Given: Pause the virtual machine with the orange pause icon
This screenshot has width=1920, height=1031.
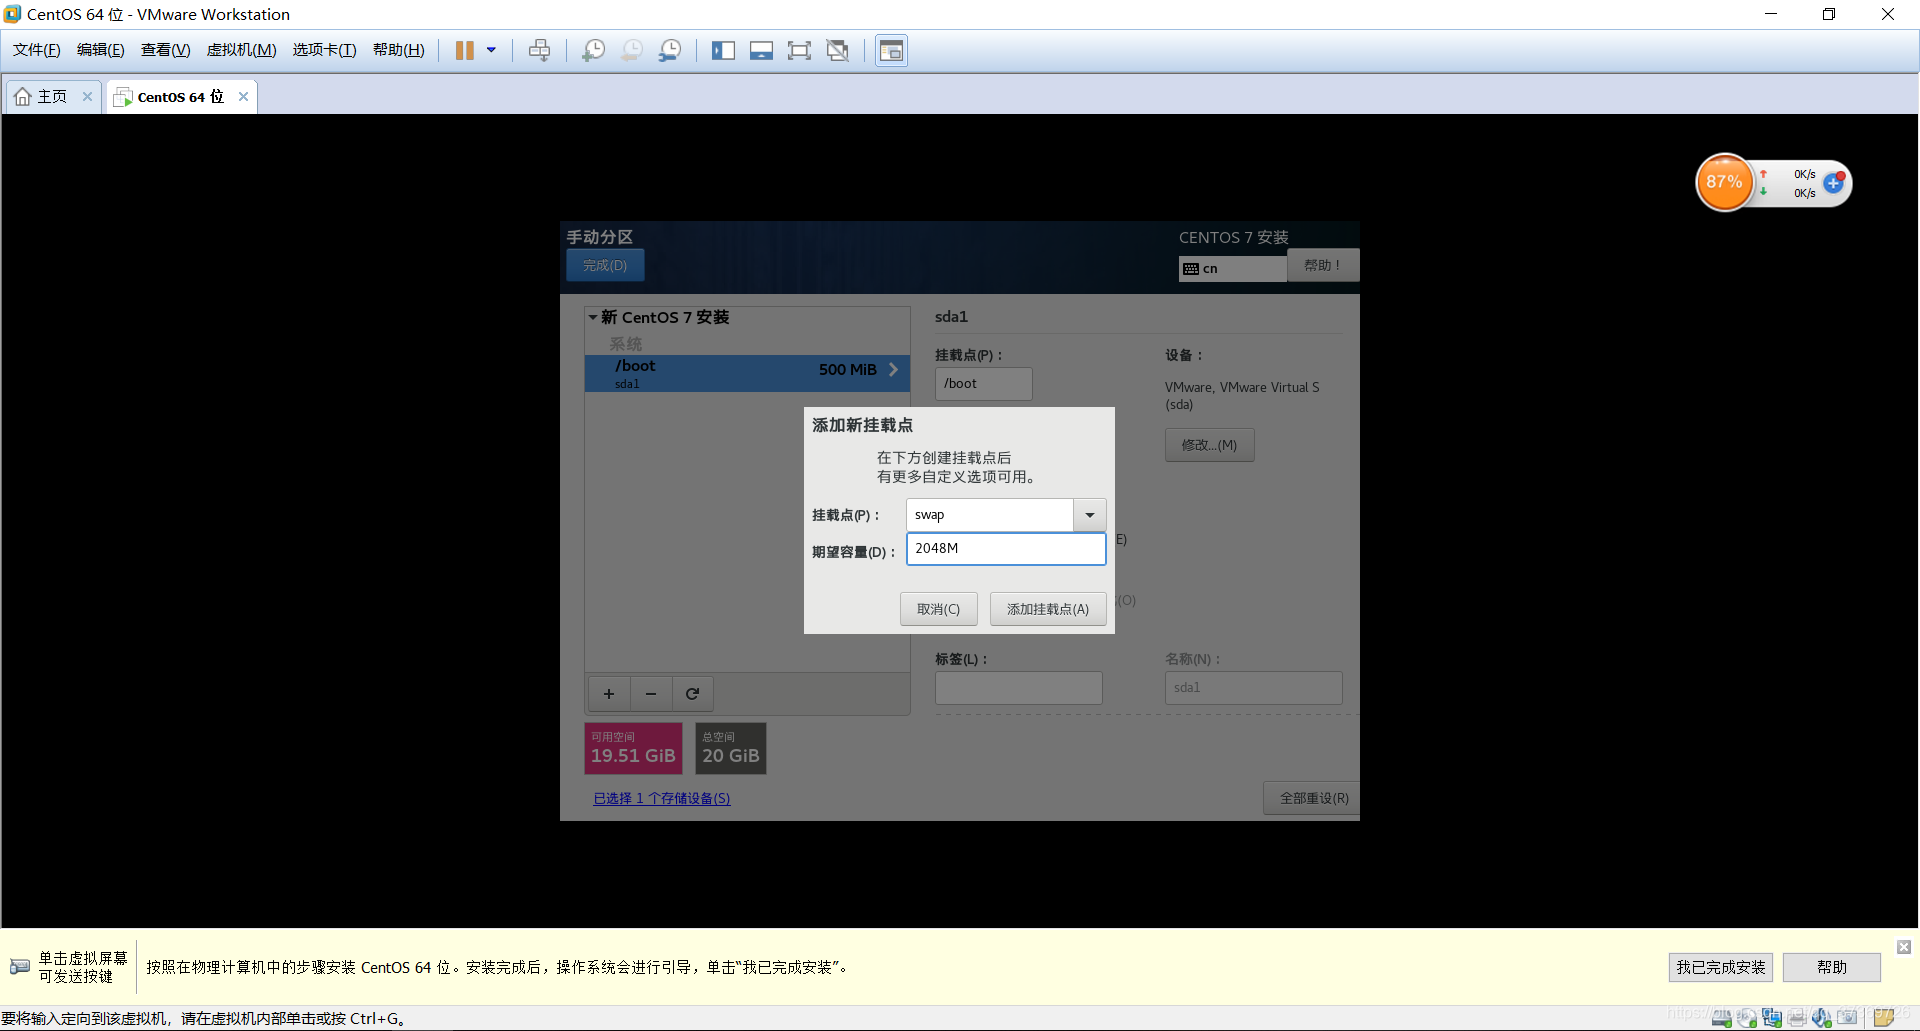Looking at the screenshot, I should (464, 50).
